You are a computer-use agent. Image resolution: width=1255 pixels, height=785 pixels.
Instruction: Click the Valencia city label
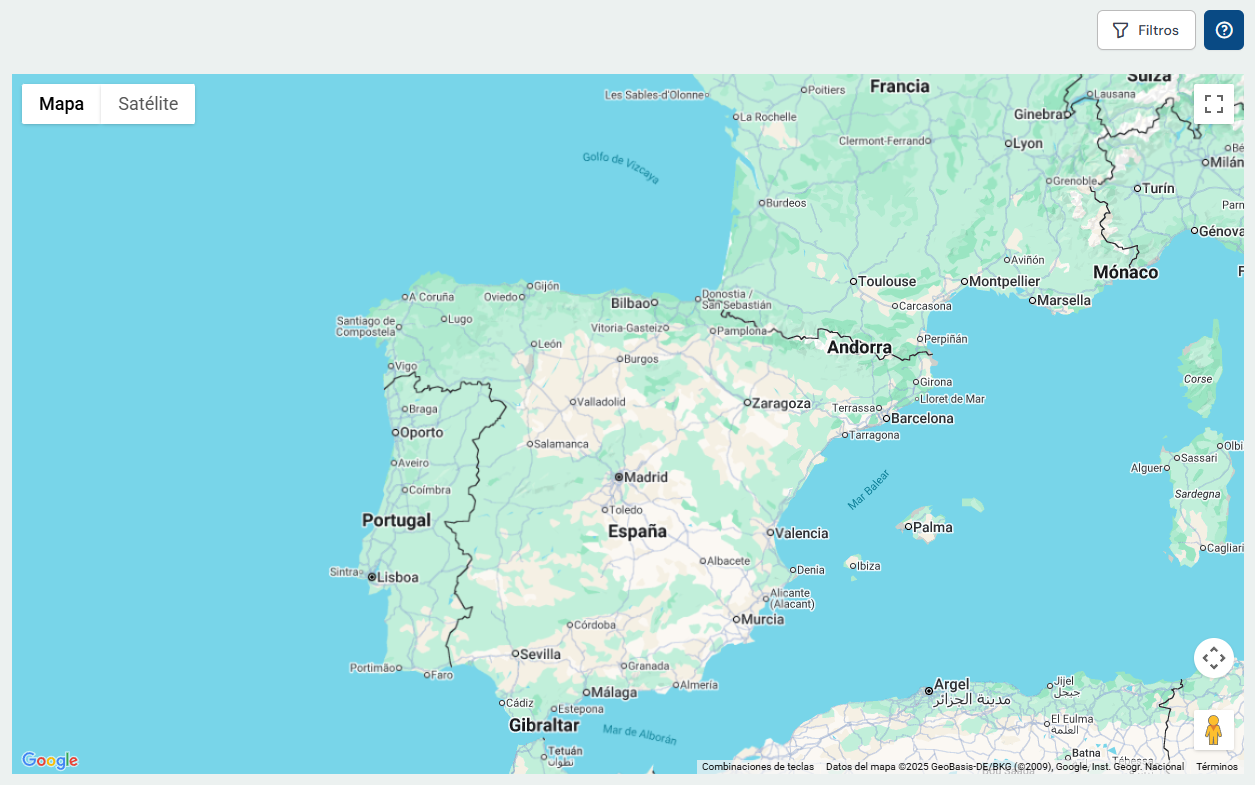[801, 533]
